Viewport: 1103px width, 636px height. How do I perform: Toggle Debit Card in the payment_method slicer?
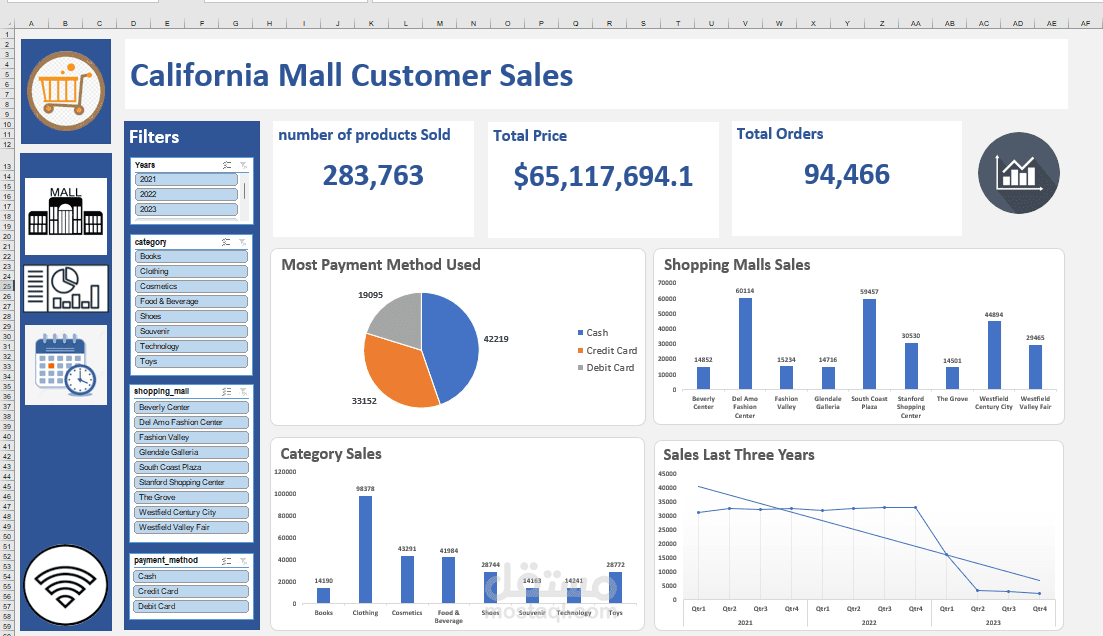(x=190, y=606)
